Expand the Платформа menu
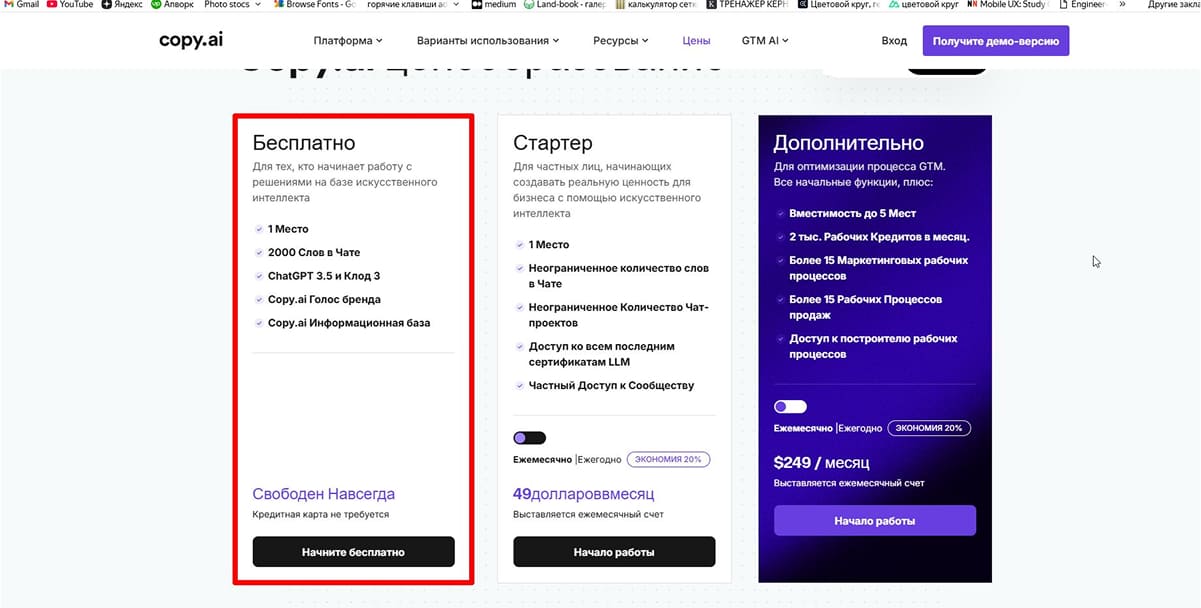1201x608 pixels. [348, 41]
